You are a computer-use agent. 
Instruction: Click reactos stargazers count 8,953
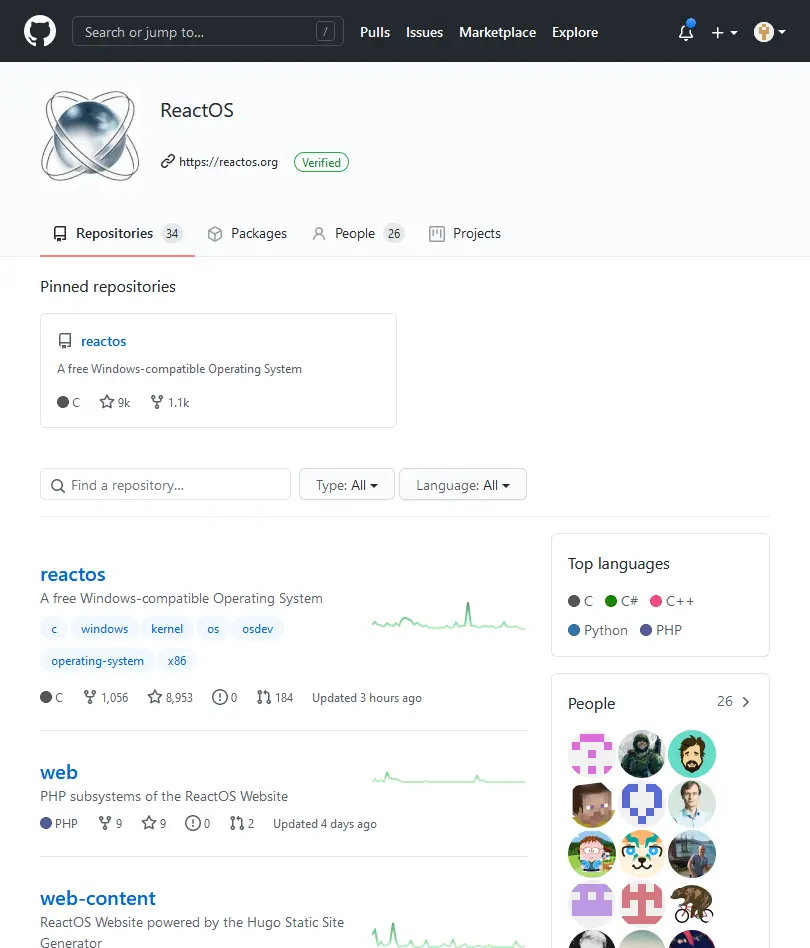tap(170, 698)
